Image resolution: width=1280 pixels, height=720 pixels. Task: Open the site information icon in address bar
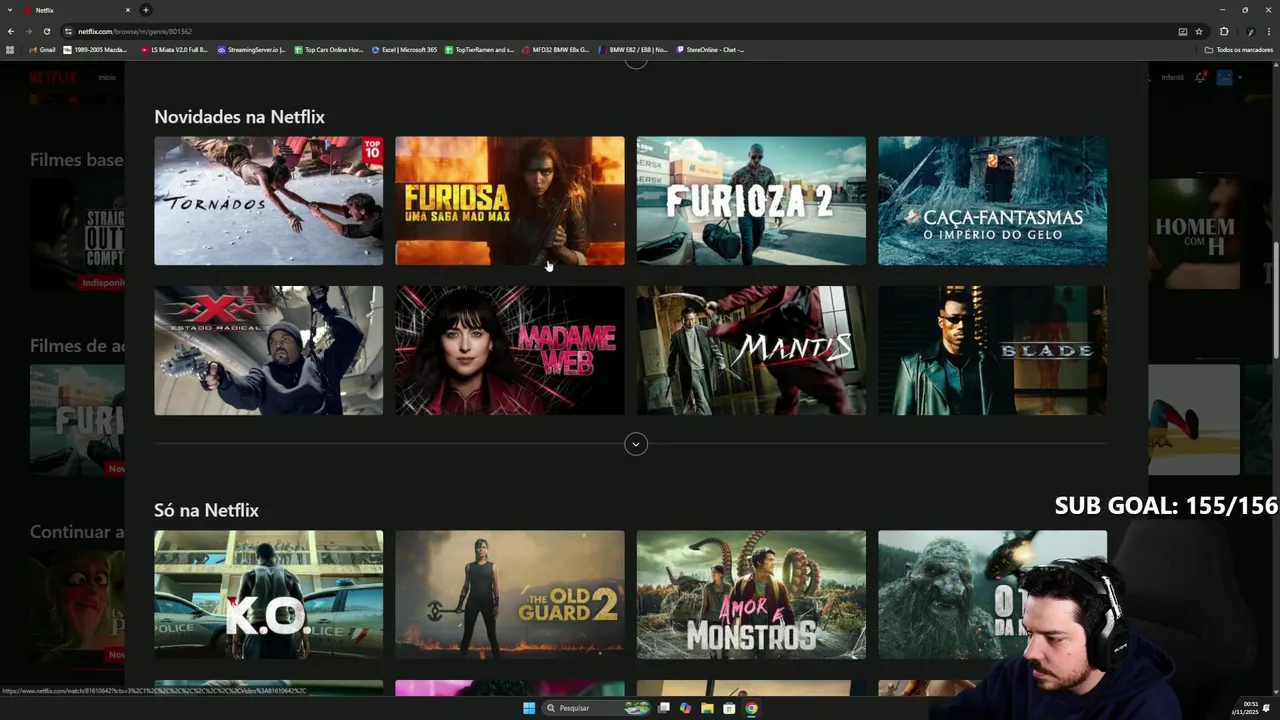pos(68,31)
